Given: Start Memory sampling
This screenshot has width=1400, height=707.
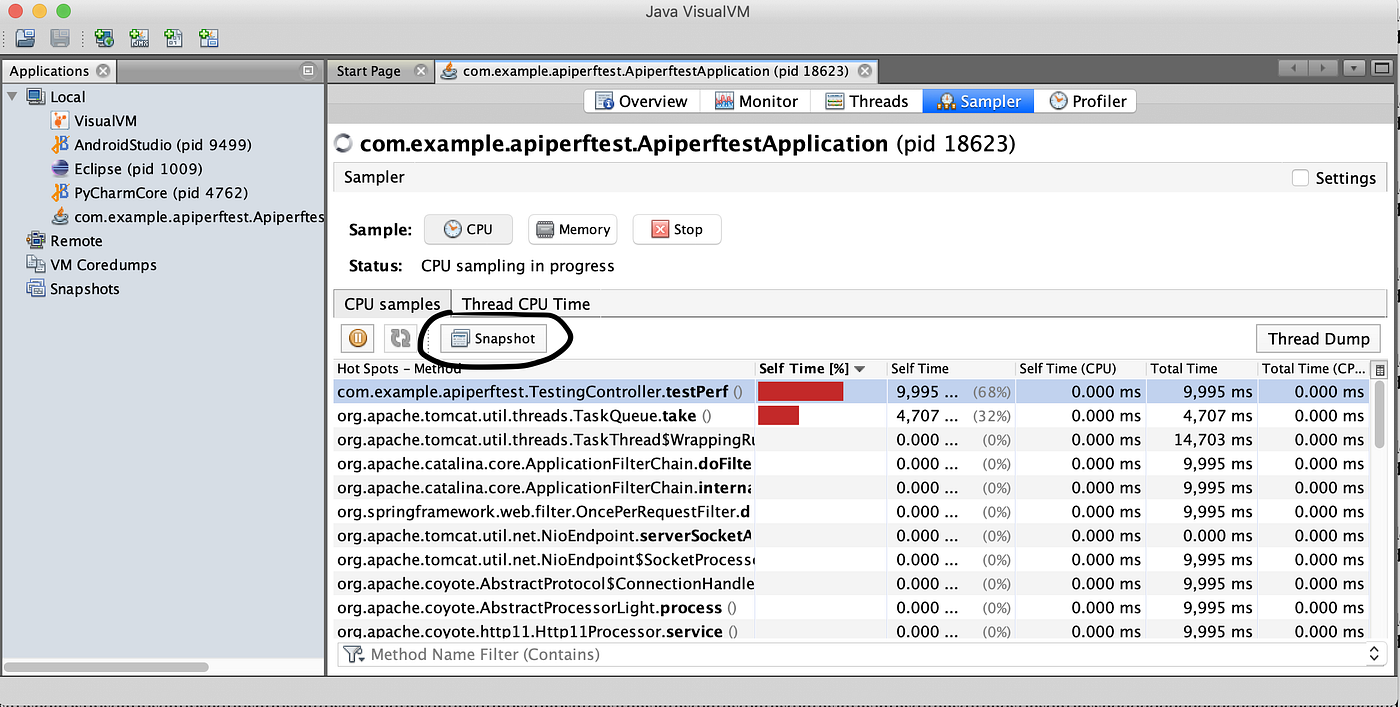Looking at the screenshot, I should point(573,229).
